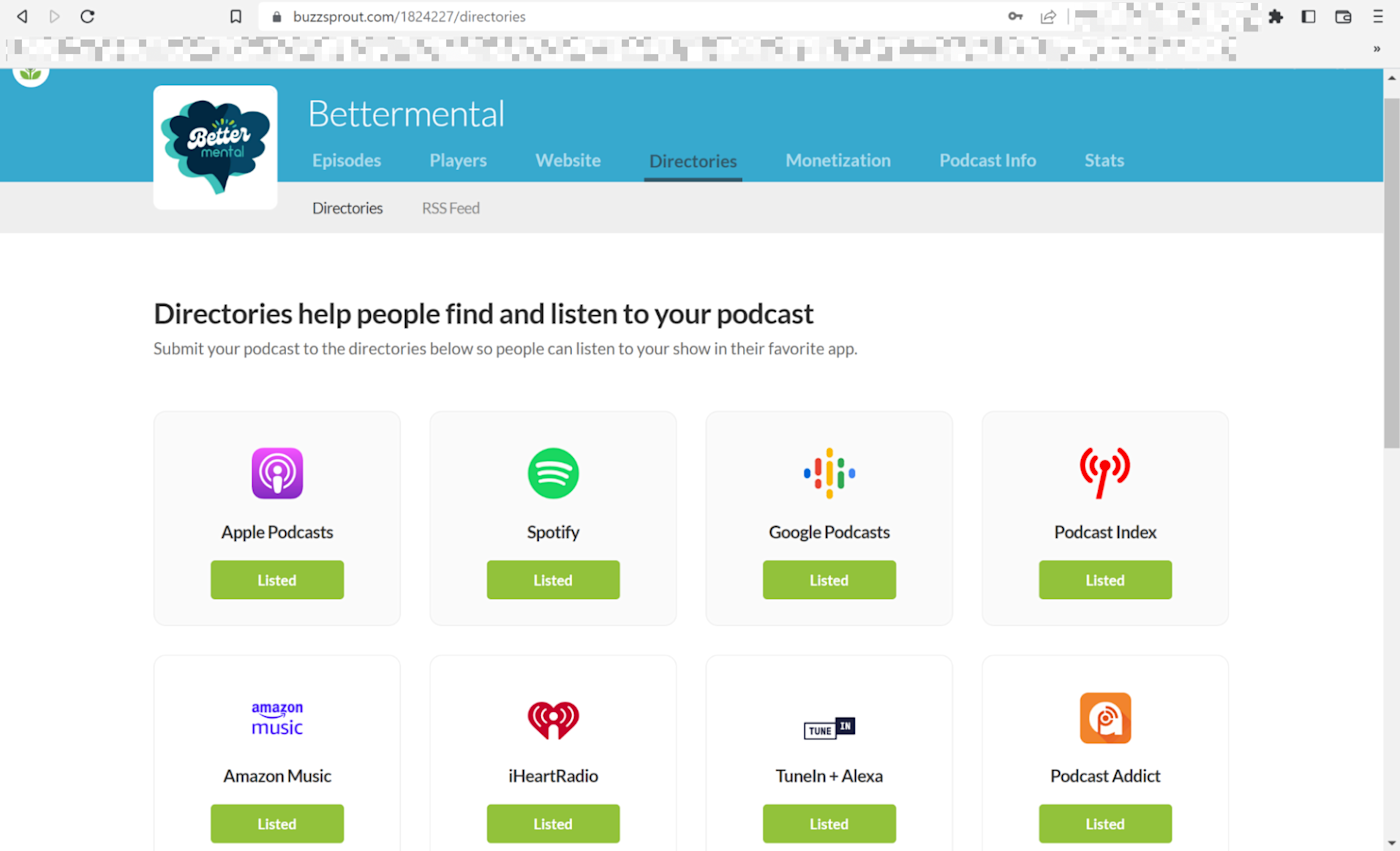Click the 'Submit your podcast to the directories' text
1400x851 pixels.
505,349
